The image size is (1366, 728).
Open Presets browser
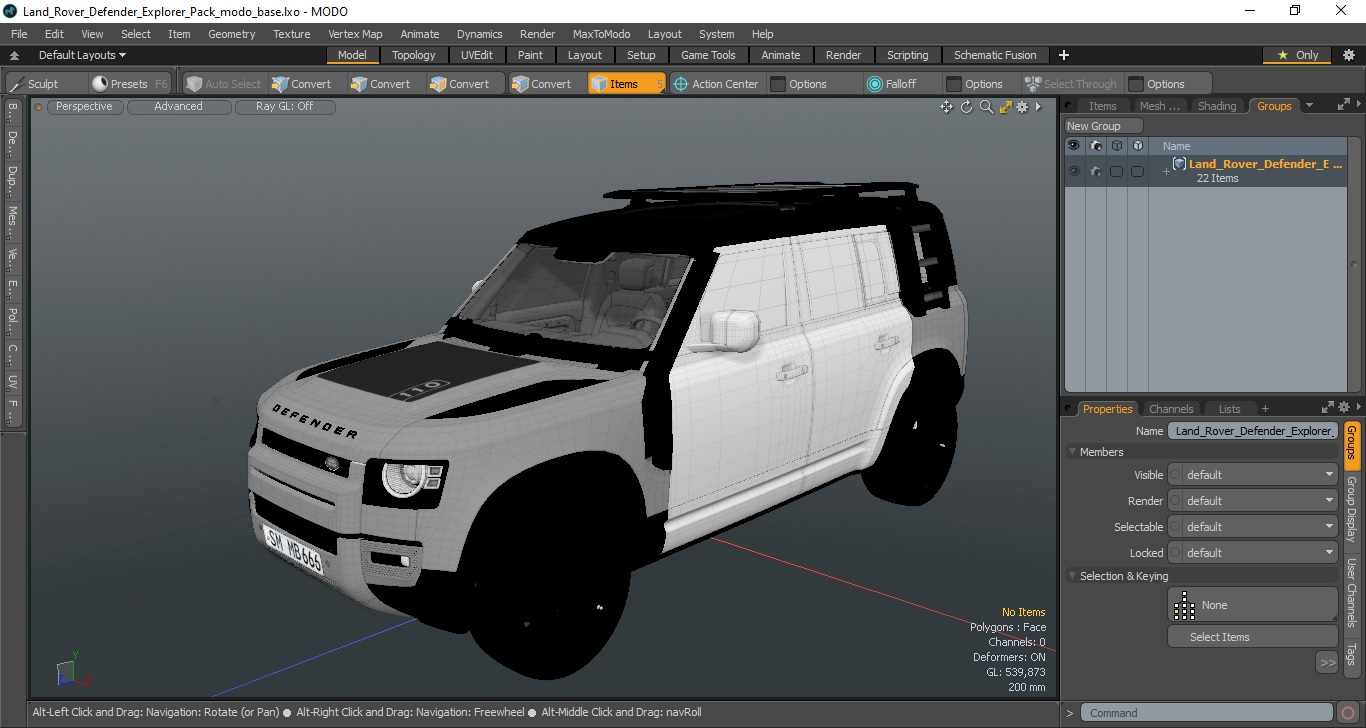[x=129, y=84]
